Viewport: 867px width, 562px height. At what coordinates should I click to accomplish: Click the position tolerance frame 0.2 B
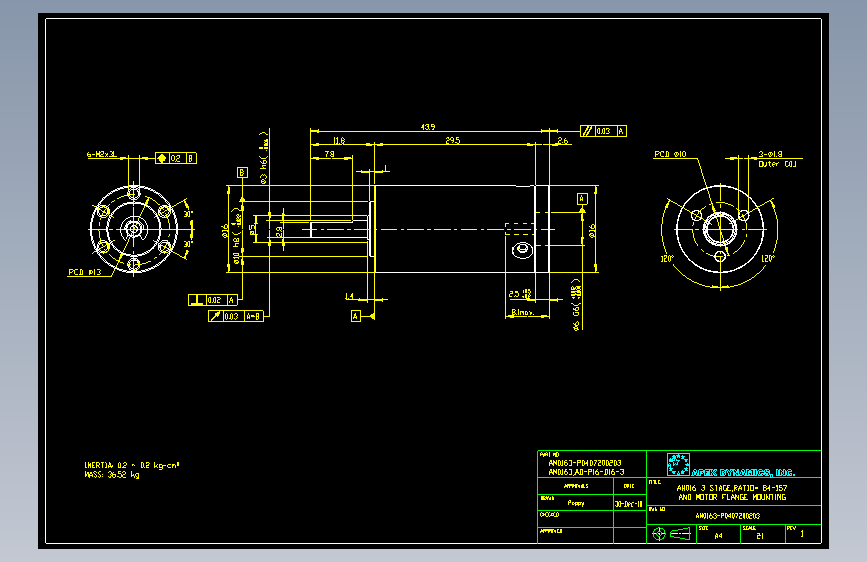point(176,158)
